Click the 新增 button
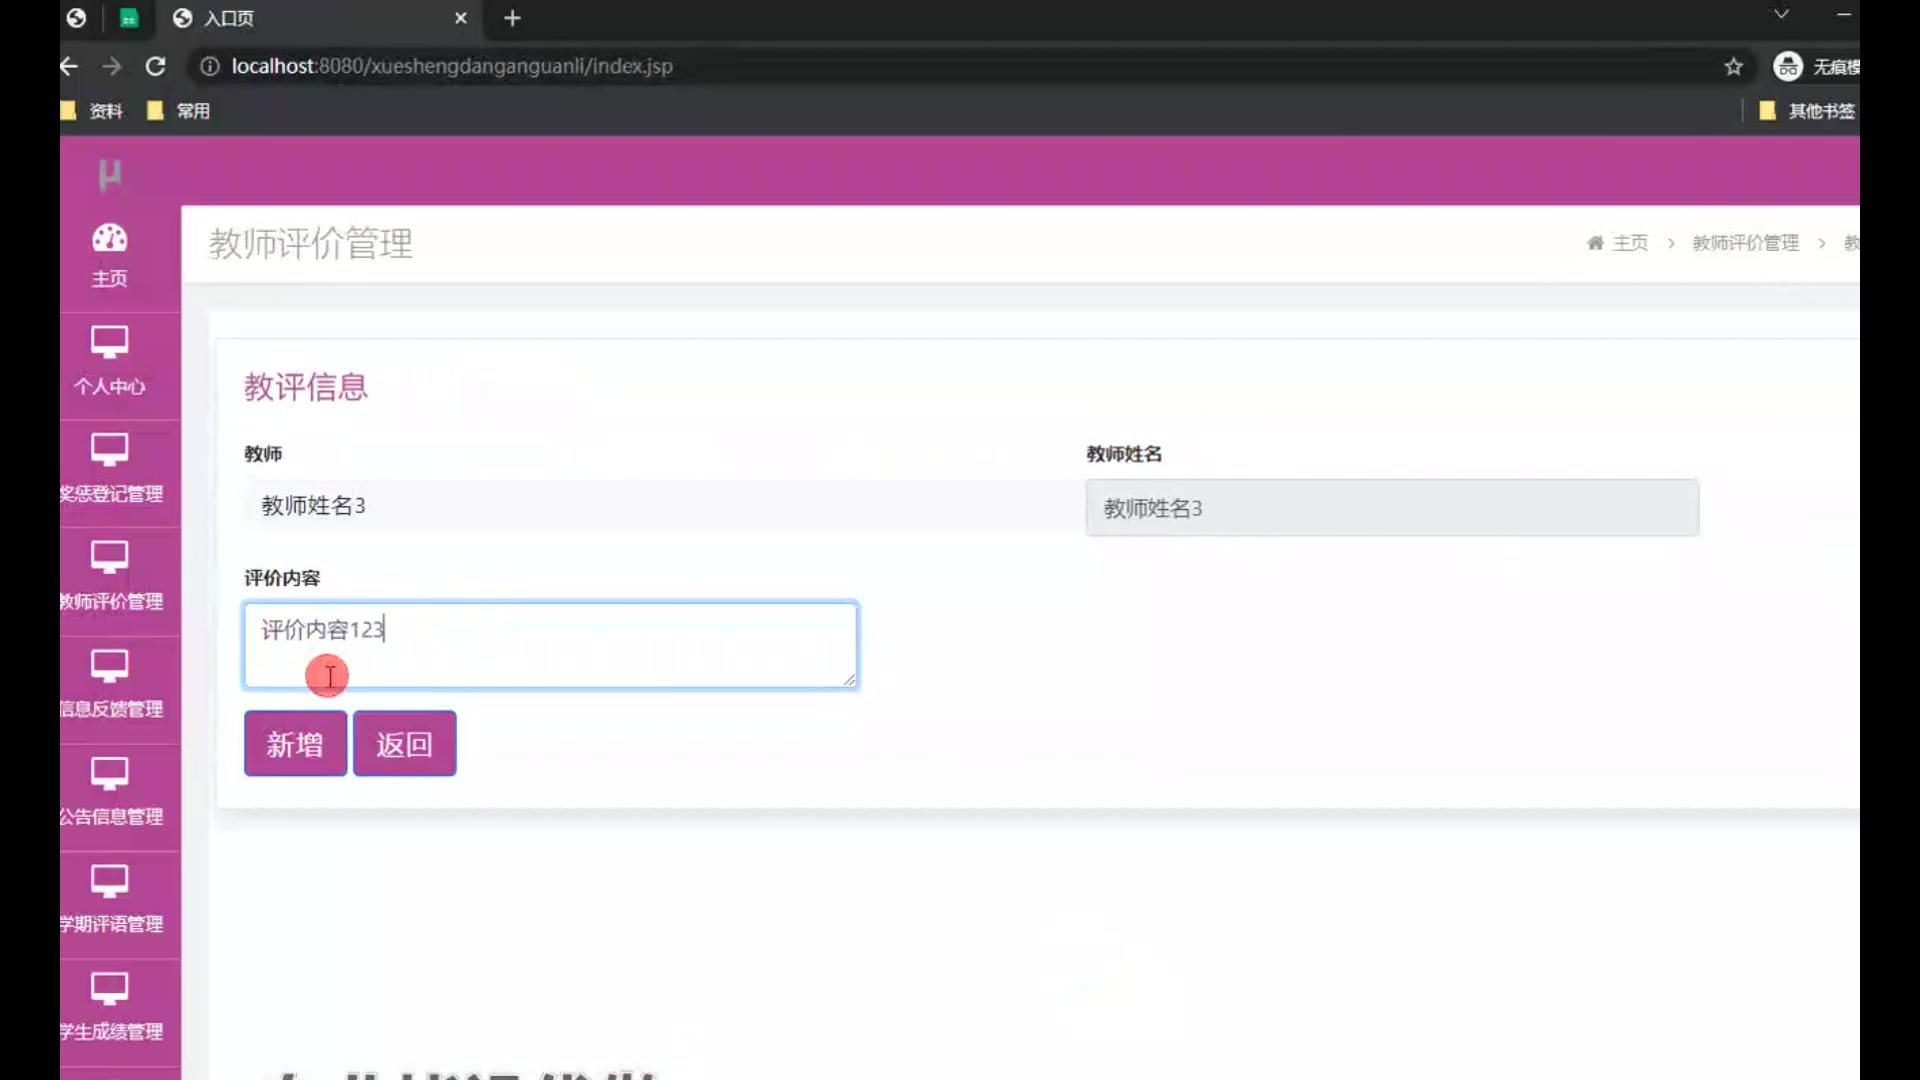 point(295,744)
